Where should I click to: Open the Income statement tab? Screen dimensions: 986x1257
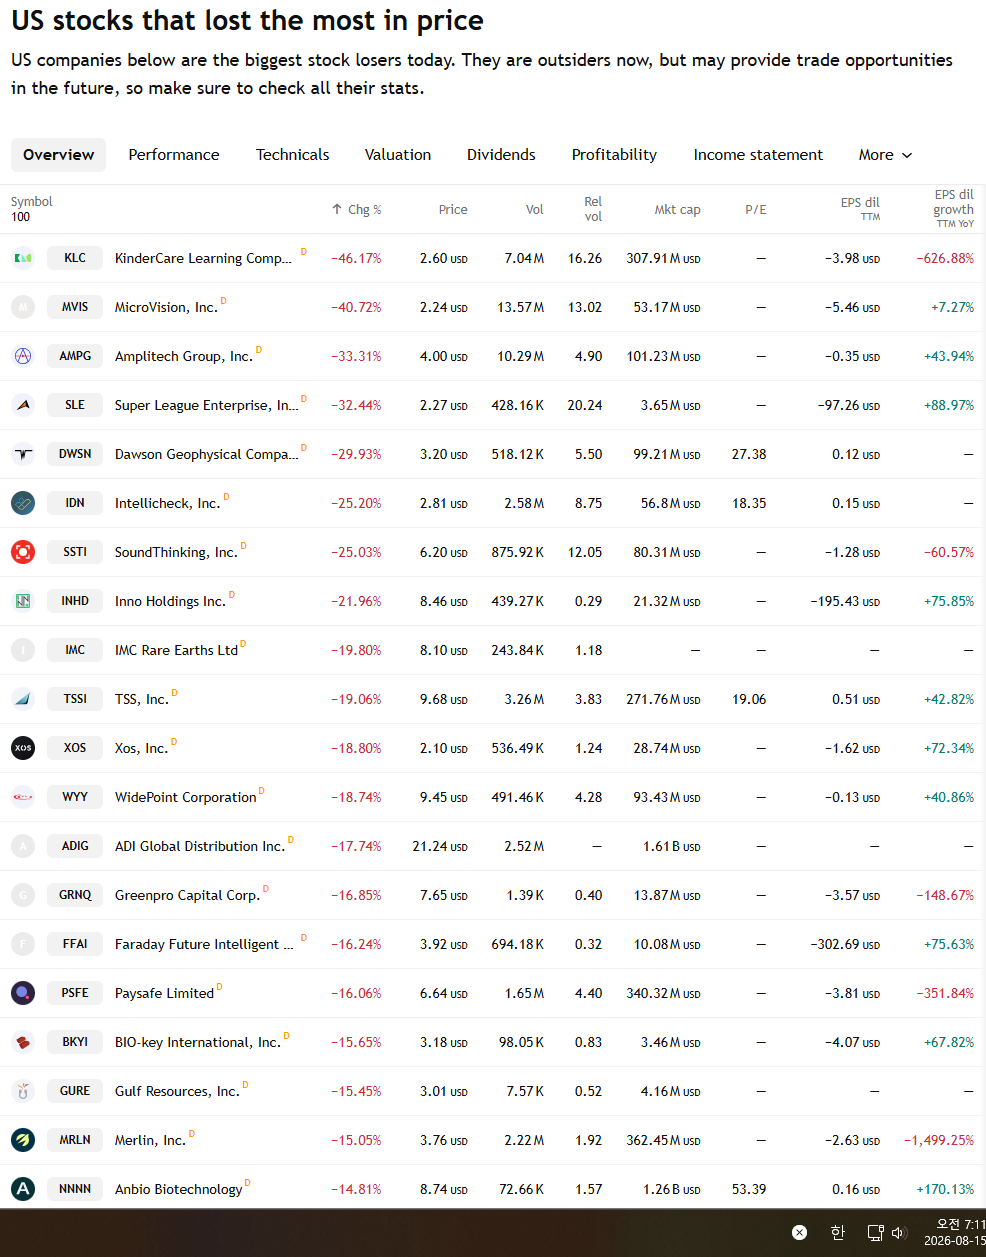coord(758,155)
